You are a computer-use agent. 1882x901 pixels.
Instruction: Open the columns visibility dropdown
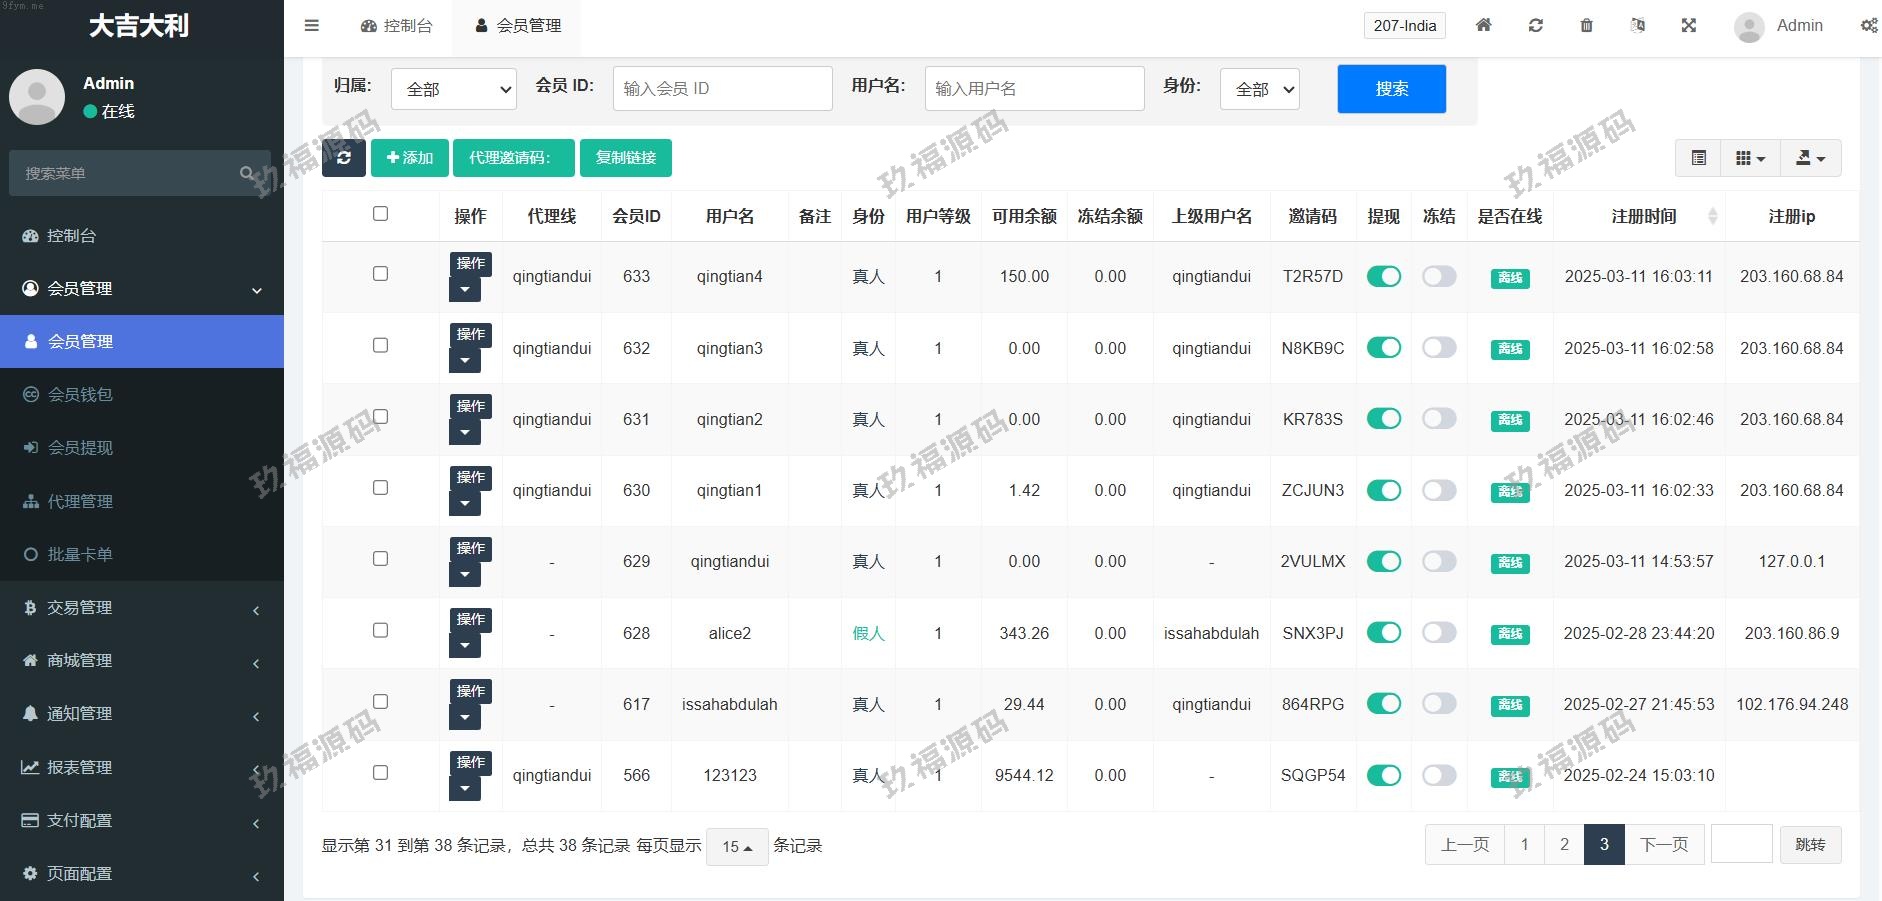1750,158
